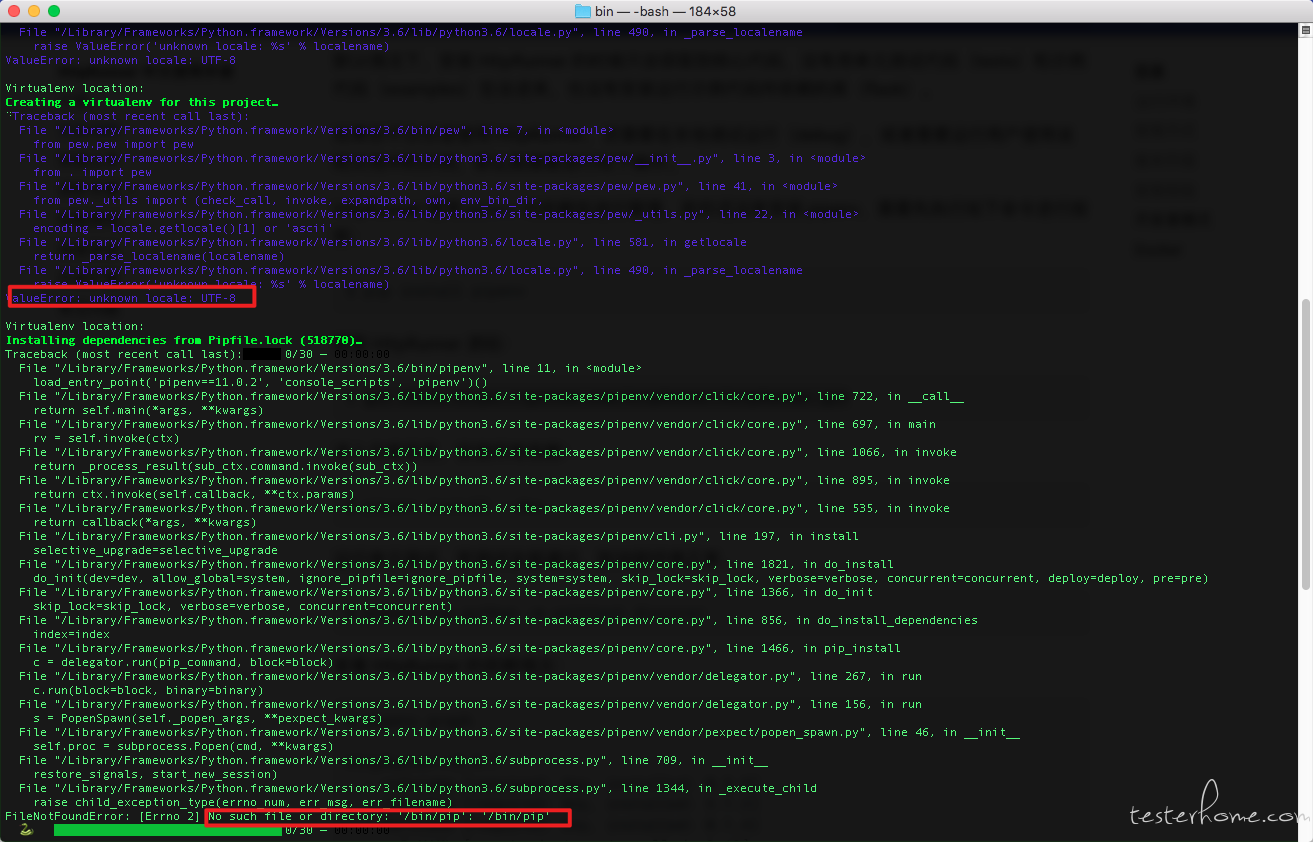Click the subprocess.py 'line 1344, in _execute_child' line
This screenshot has height=842, width=1313.
418,788
